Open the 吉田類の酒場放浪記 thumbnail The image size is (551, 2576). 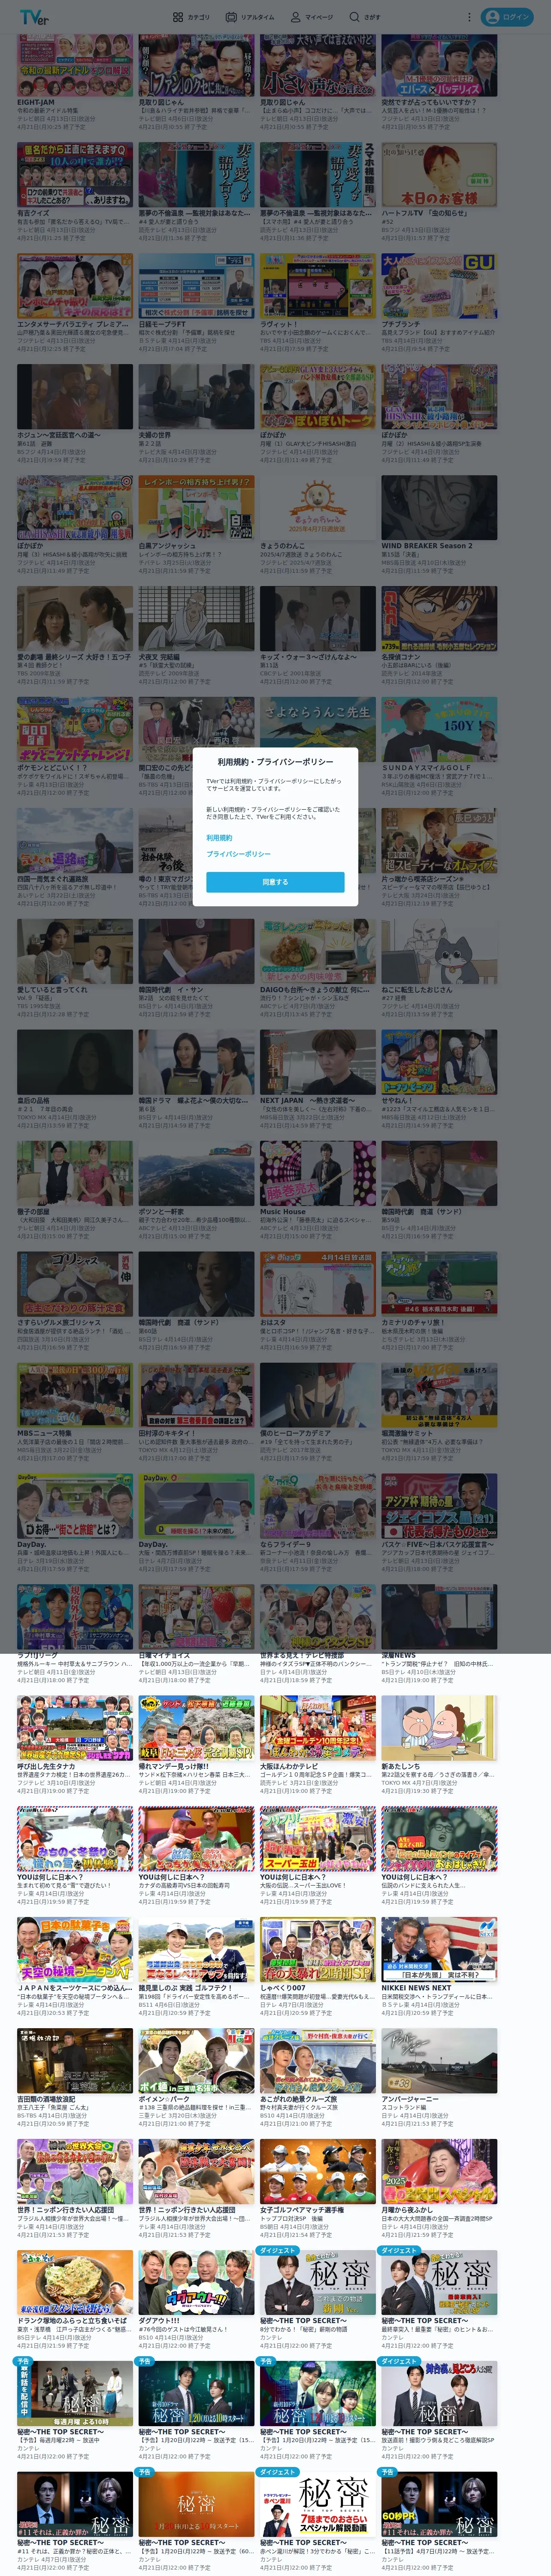click(75, 2060)
